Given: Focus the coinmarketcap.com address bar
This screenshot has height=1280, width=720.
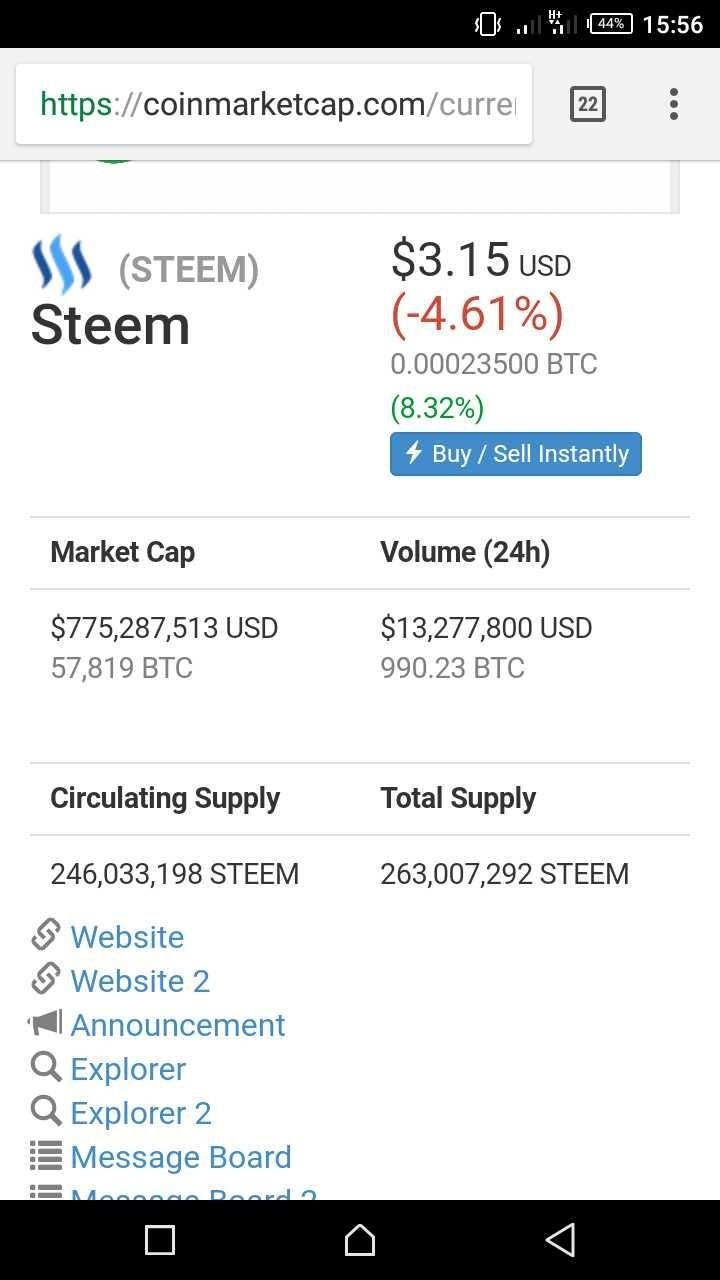Looking at the screenshot, I should [275, 104].
